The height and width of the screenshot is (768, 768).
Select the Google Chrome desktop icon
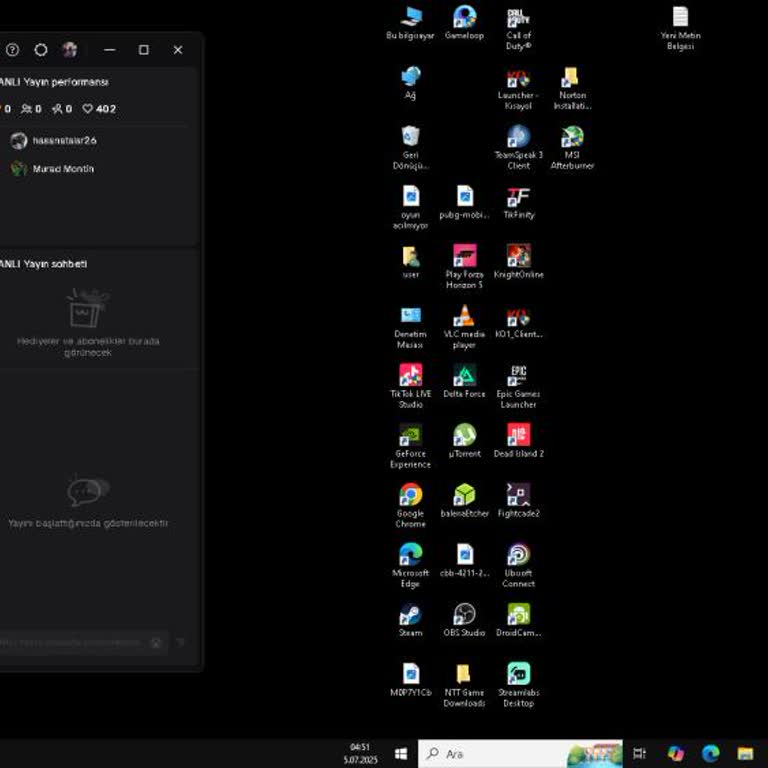pyautogui.click(x=410, y=496)
